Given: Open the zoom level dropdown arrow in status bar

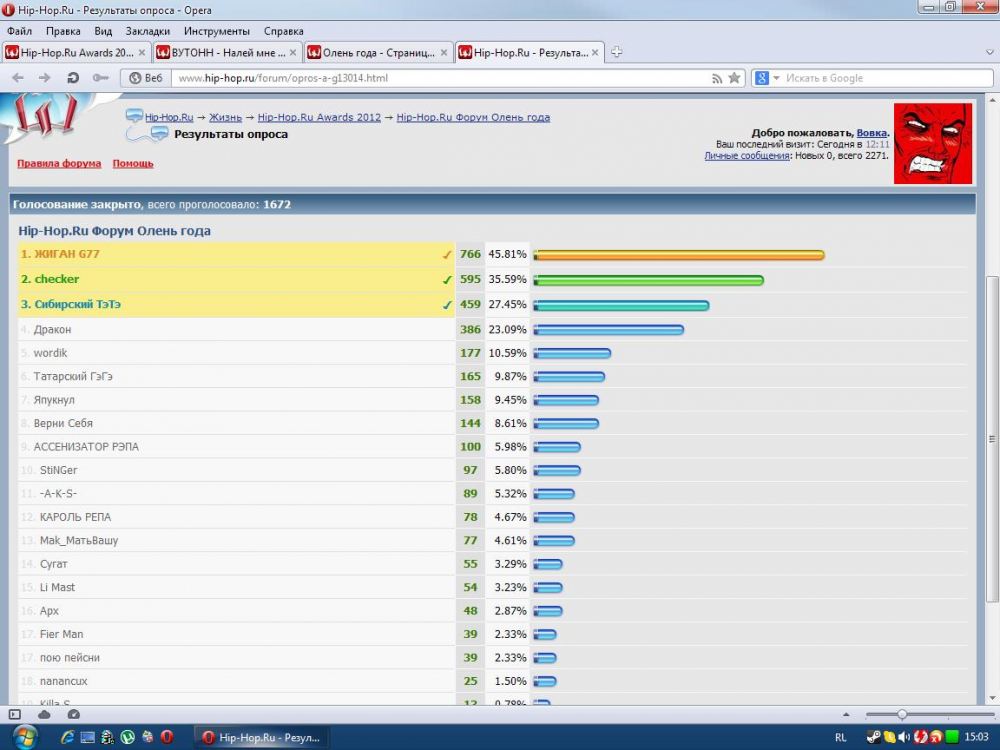Looking at the screenshot, I should click(846, 715).
